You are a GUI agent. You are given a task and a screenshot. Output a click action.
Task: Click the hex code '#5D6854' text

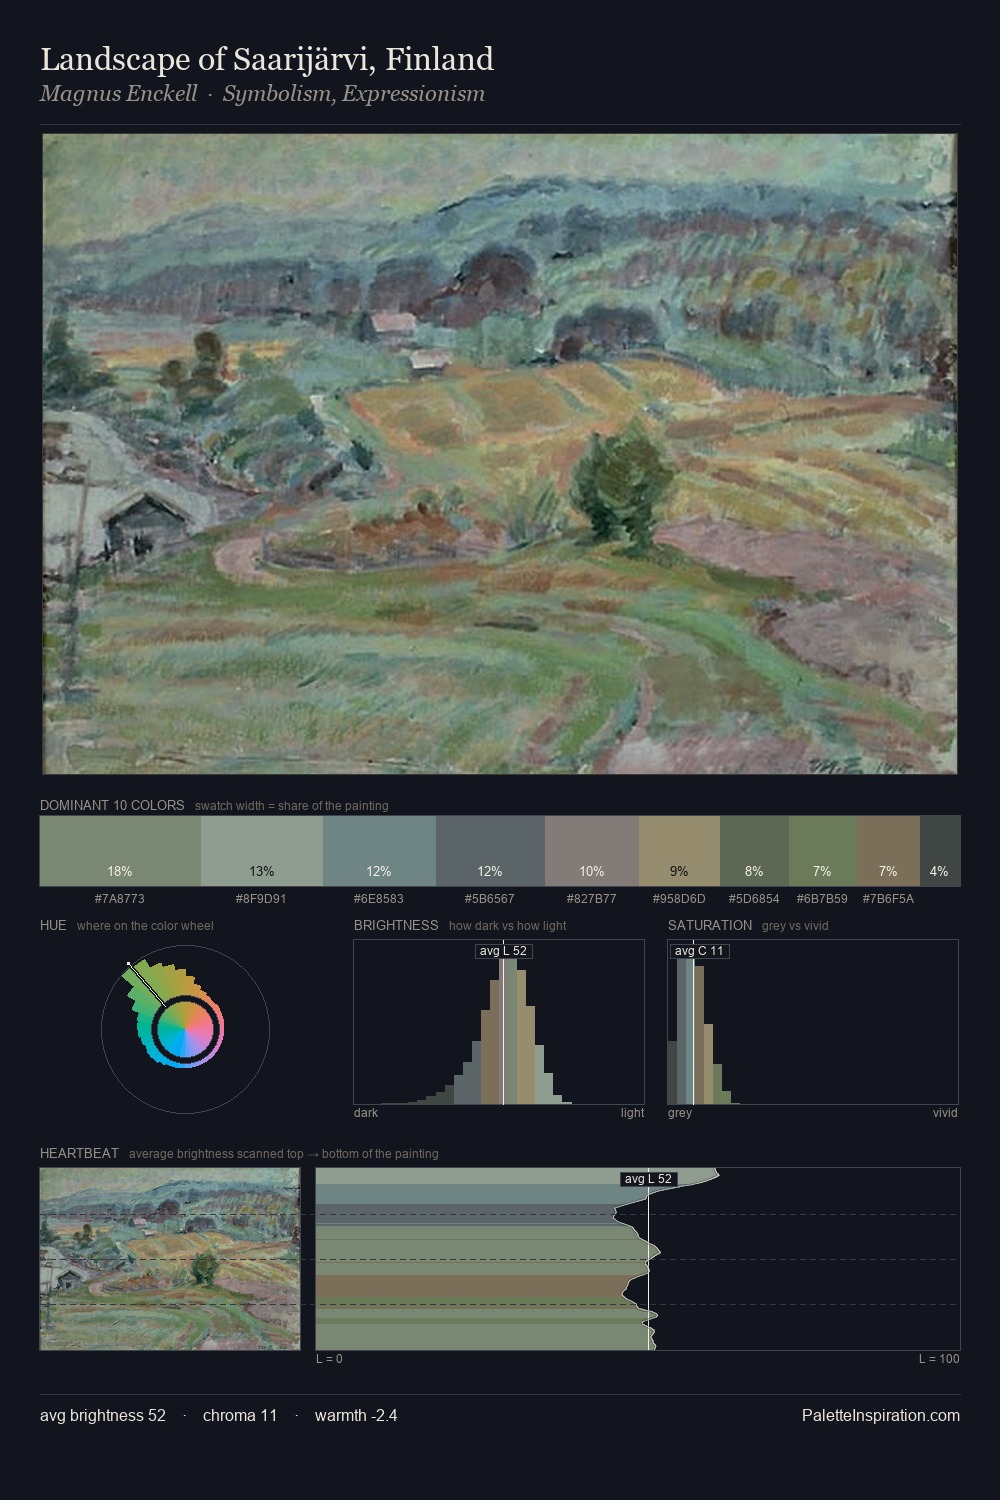[754, 898]
